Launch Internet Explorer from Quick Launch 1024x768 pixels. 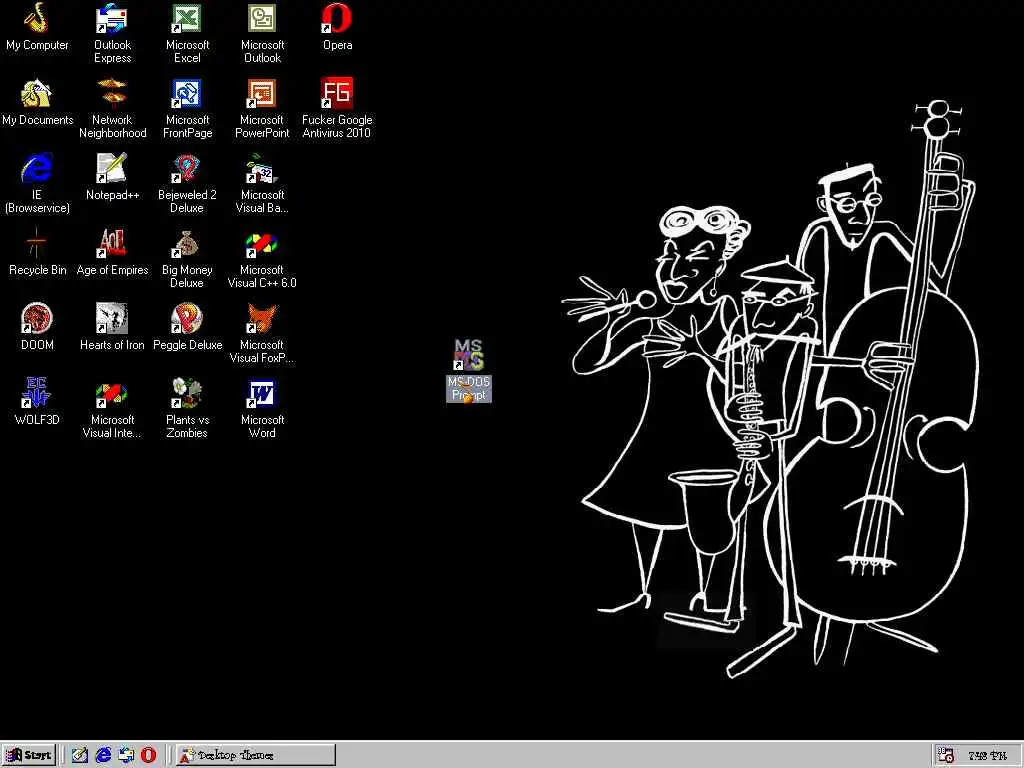pyautogui.click(x=103, y=756)
